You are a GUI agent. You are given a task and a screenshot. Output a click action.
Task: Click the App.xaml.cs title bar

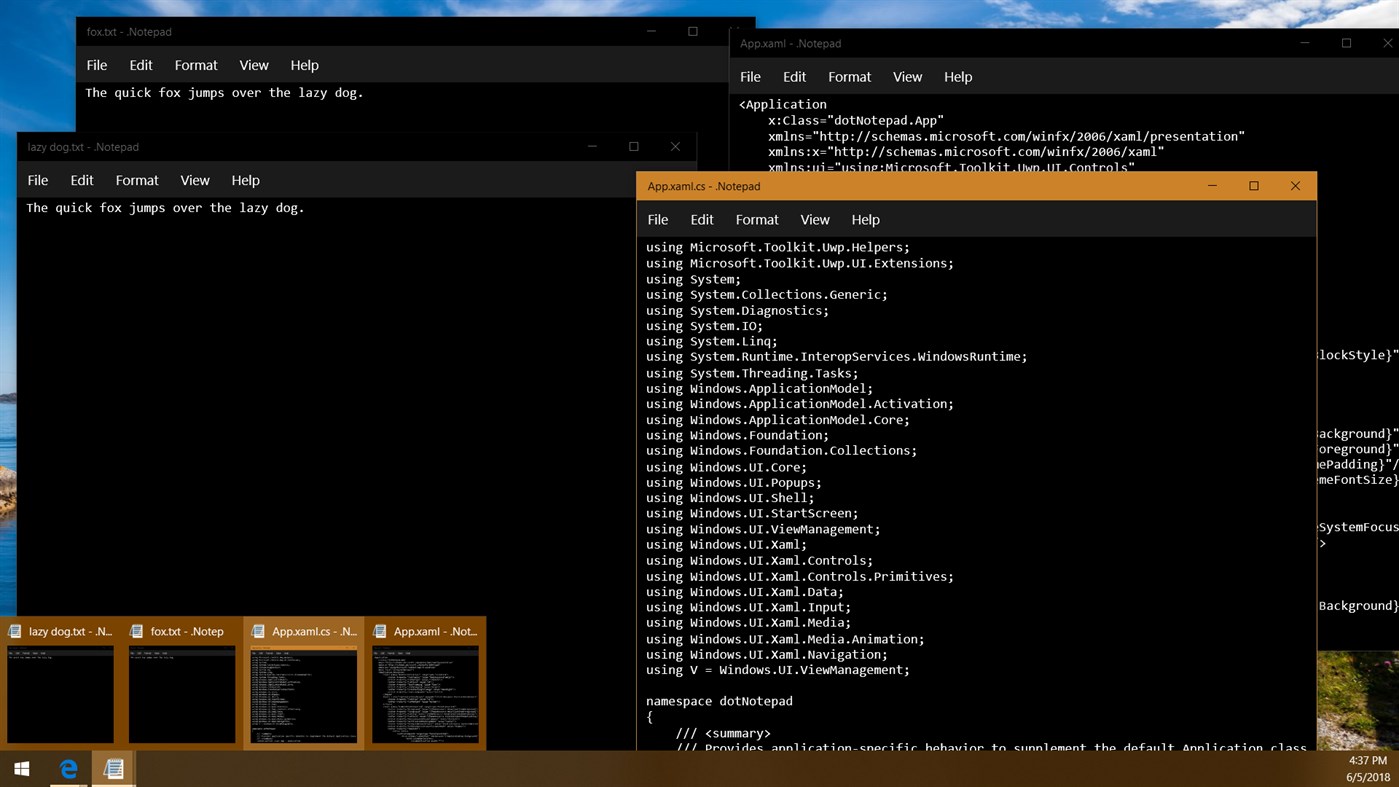(x=950, y=186)
